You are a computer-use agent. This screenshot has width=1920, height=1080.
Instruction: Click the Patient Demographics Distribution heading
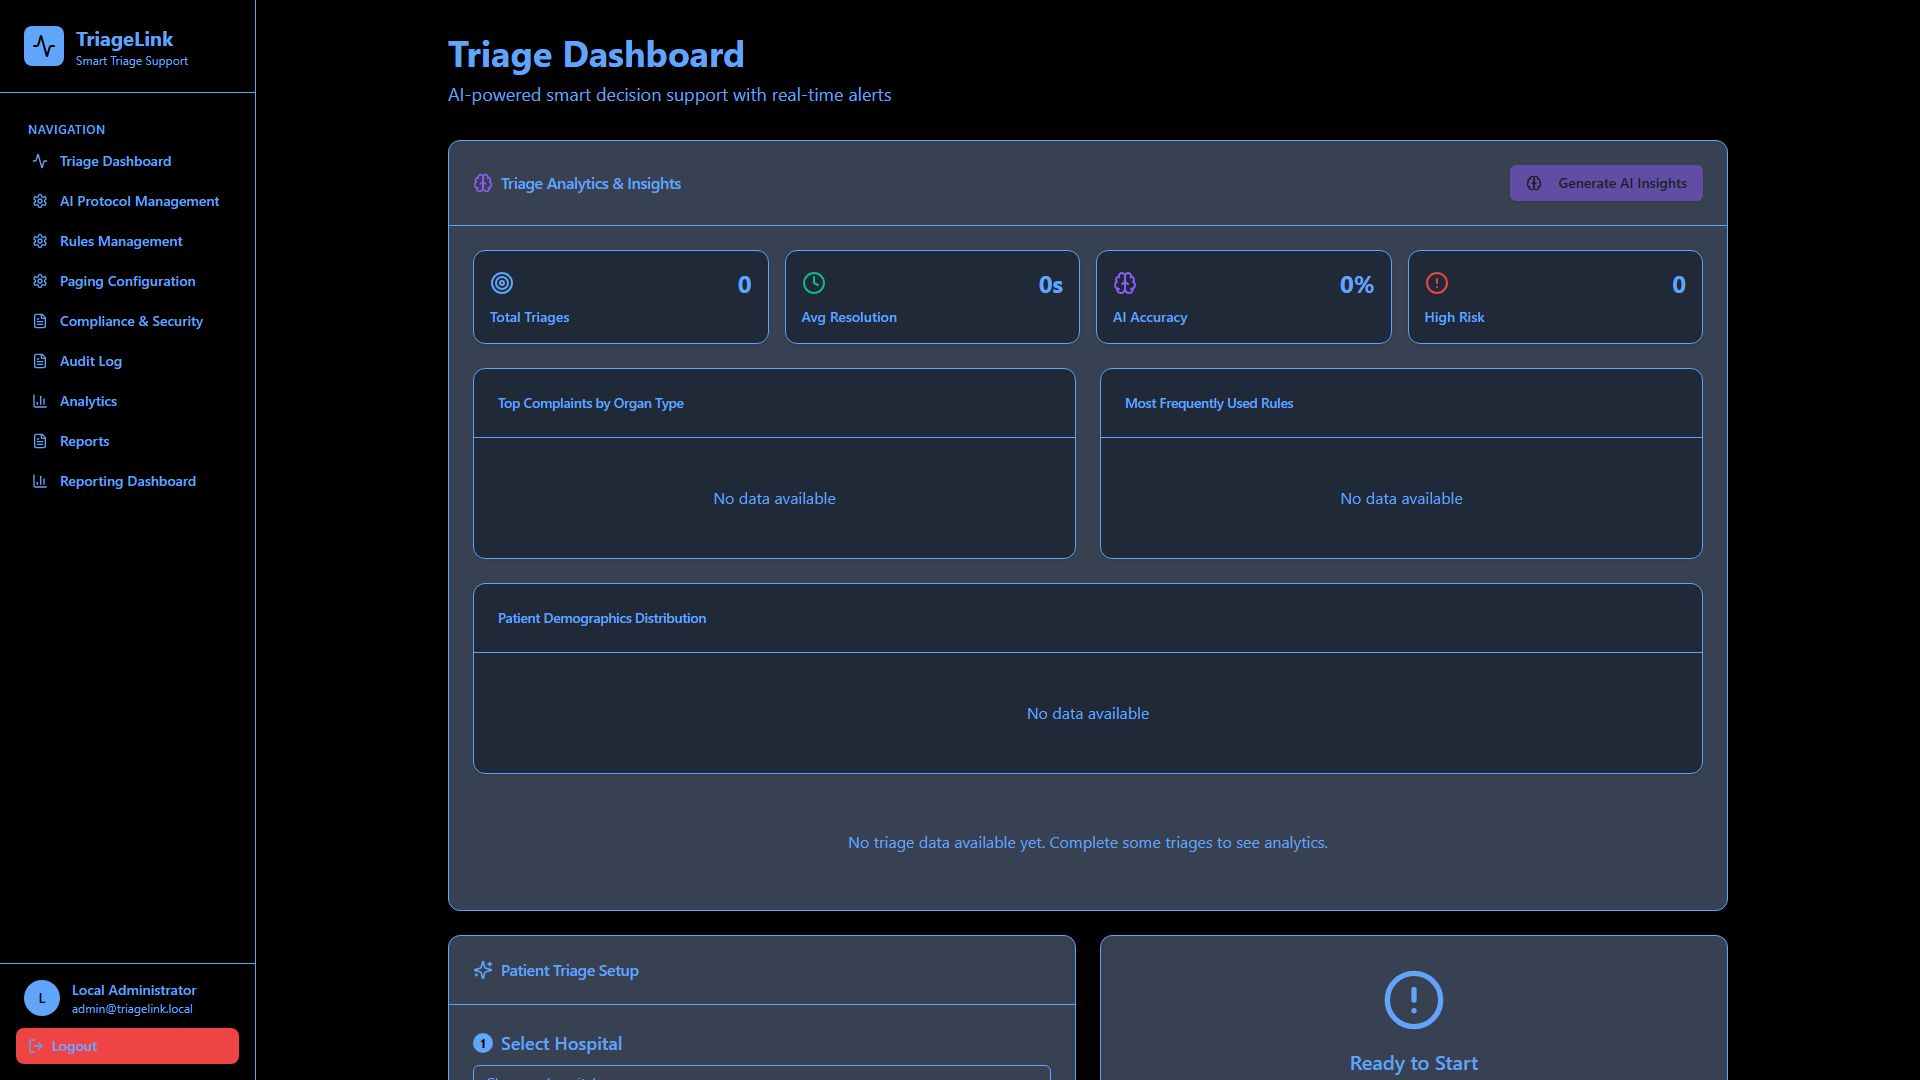coord(602,618)
